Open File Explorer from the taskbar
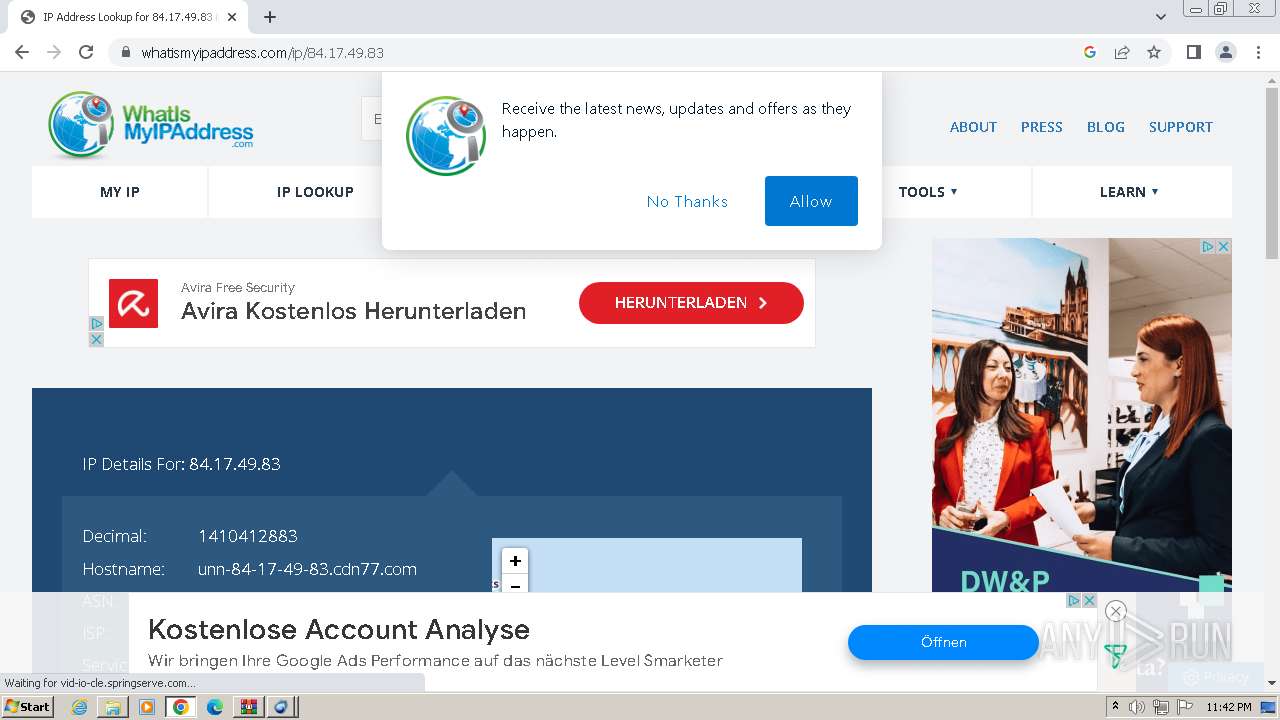1280x720 pixels. click(113, 707)
